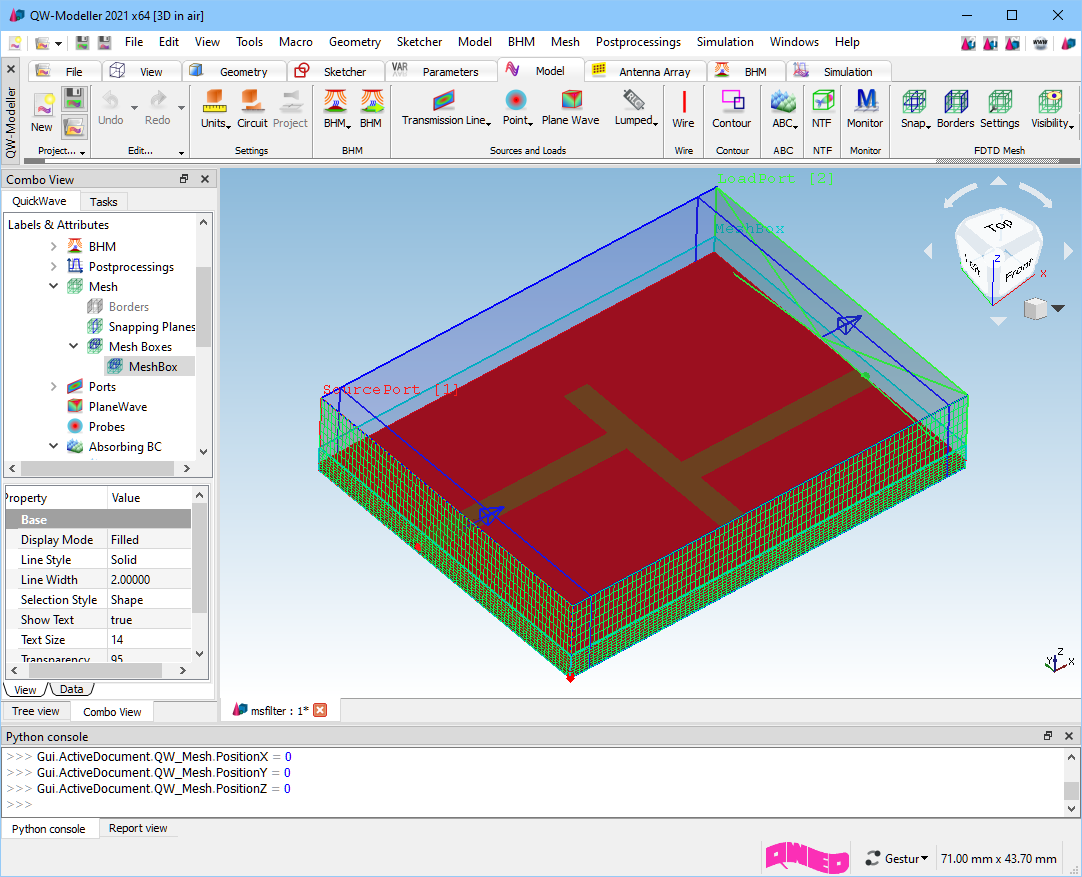Open the Postprocessings menu
Viewport: 1082px width, 877px height.
tap(637, 42)
